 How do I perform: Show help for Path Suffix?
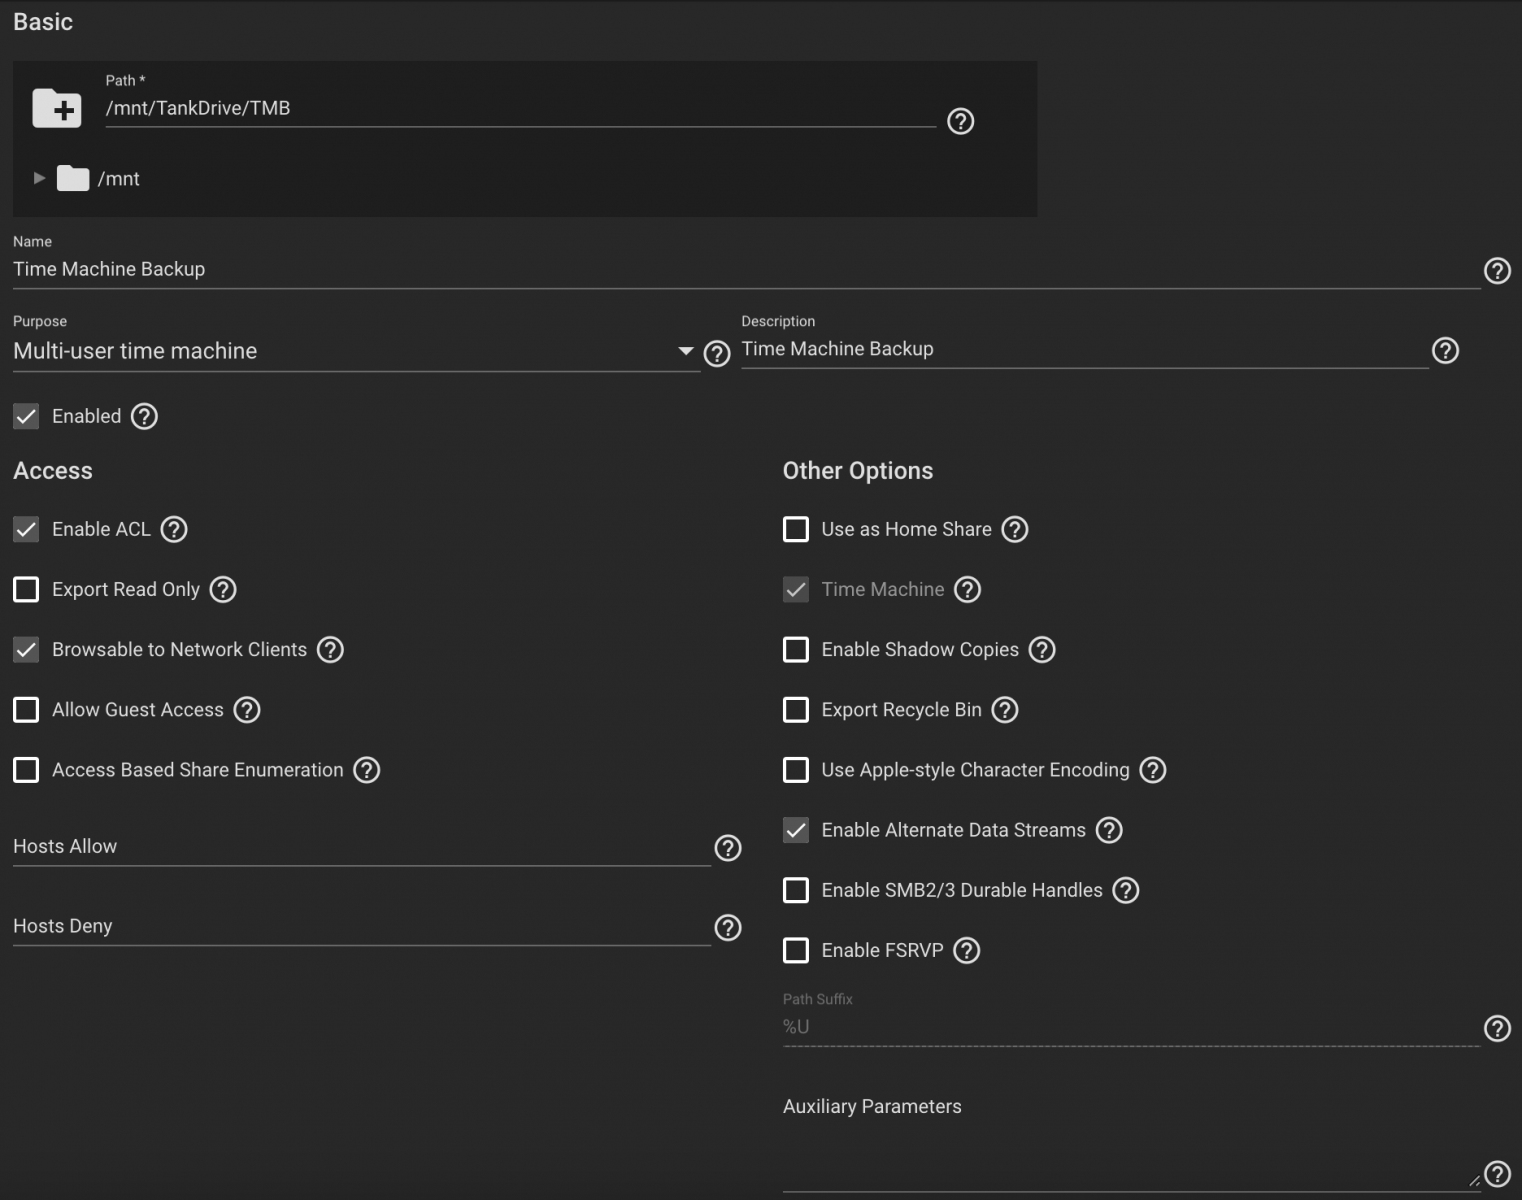pyautogui.click(x=1497, y=1028)
